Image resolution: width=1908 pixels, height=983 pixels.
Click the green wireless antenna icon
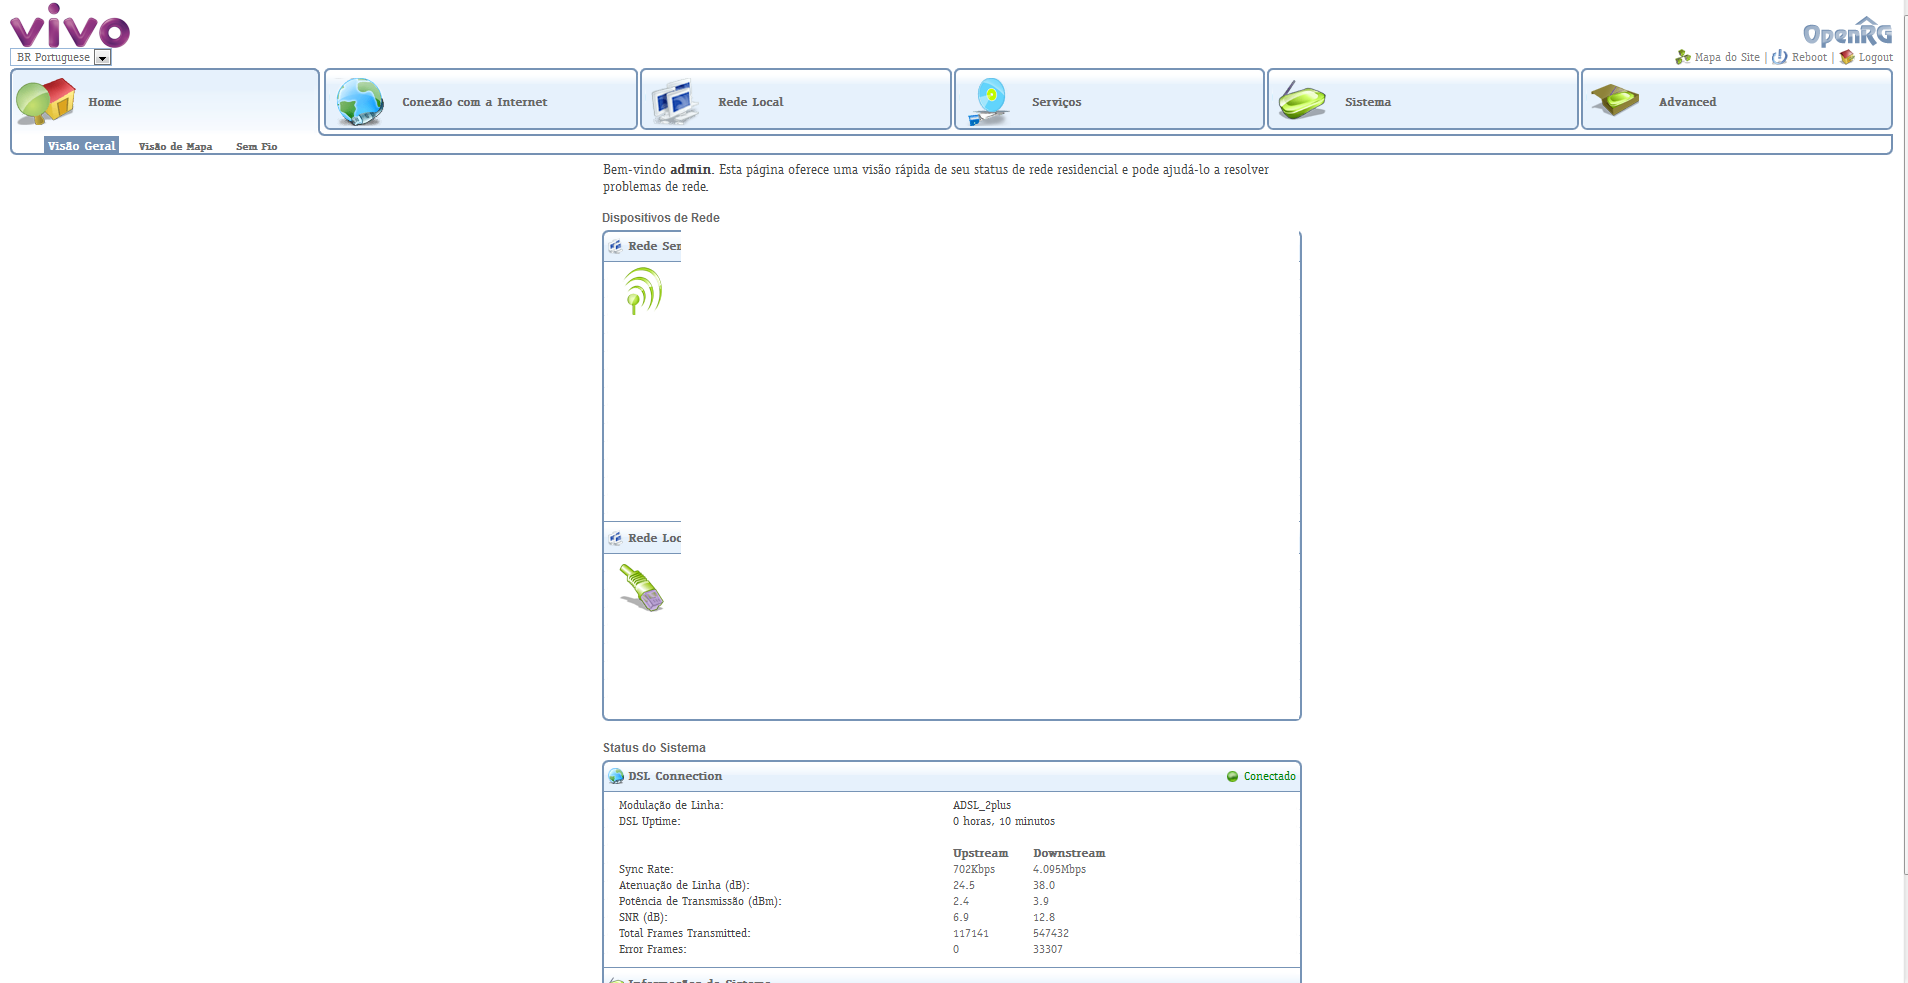642,291
